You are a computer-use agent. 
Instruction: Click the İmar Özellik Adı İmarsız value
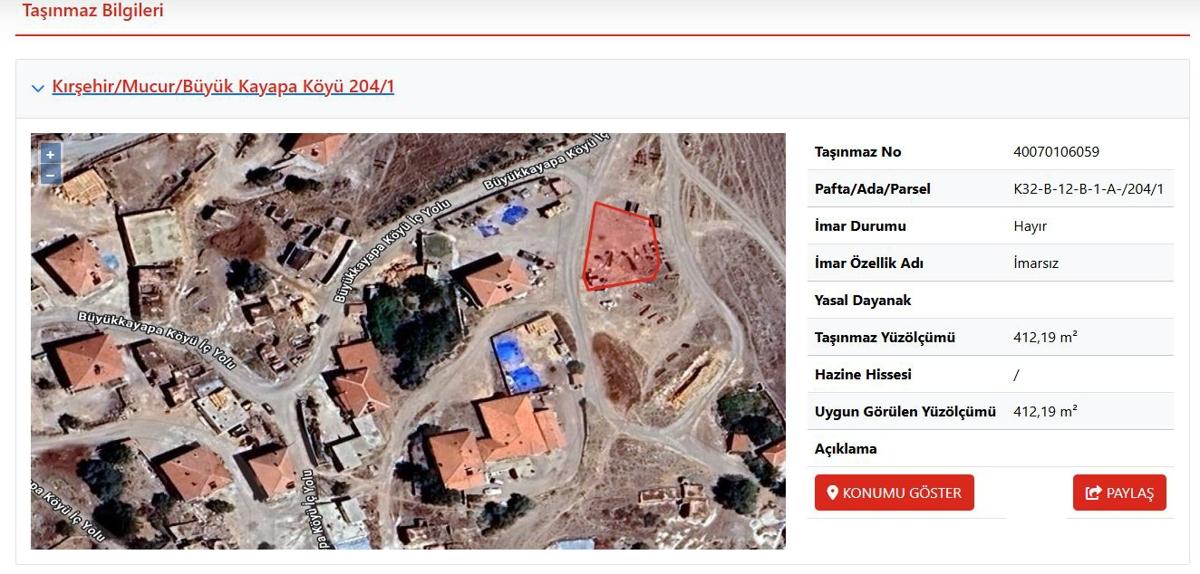pos(1035,263)
